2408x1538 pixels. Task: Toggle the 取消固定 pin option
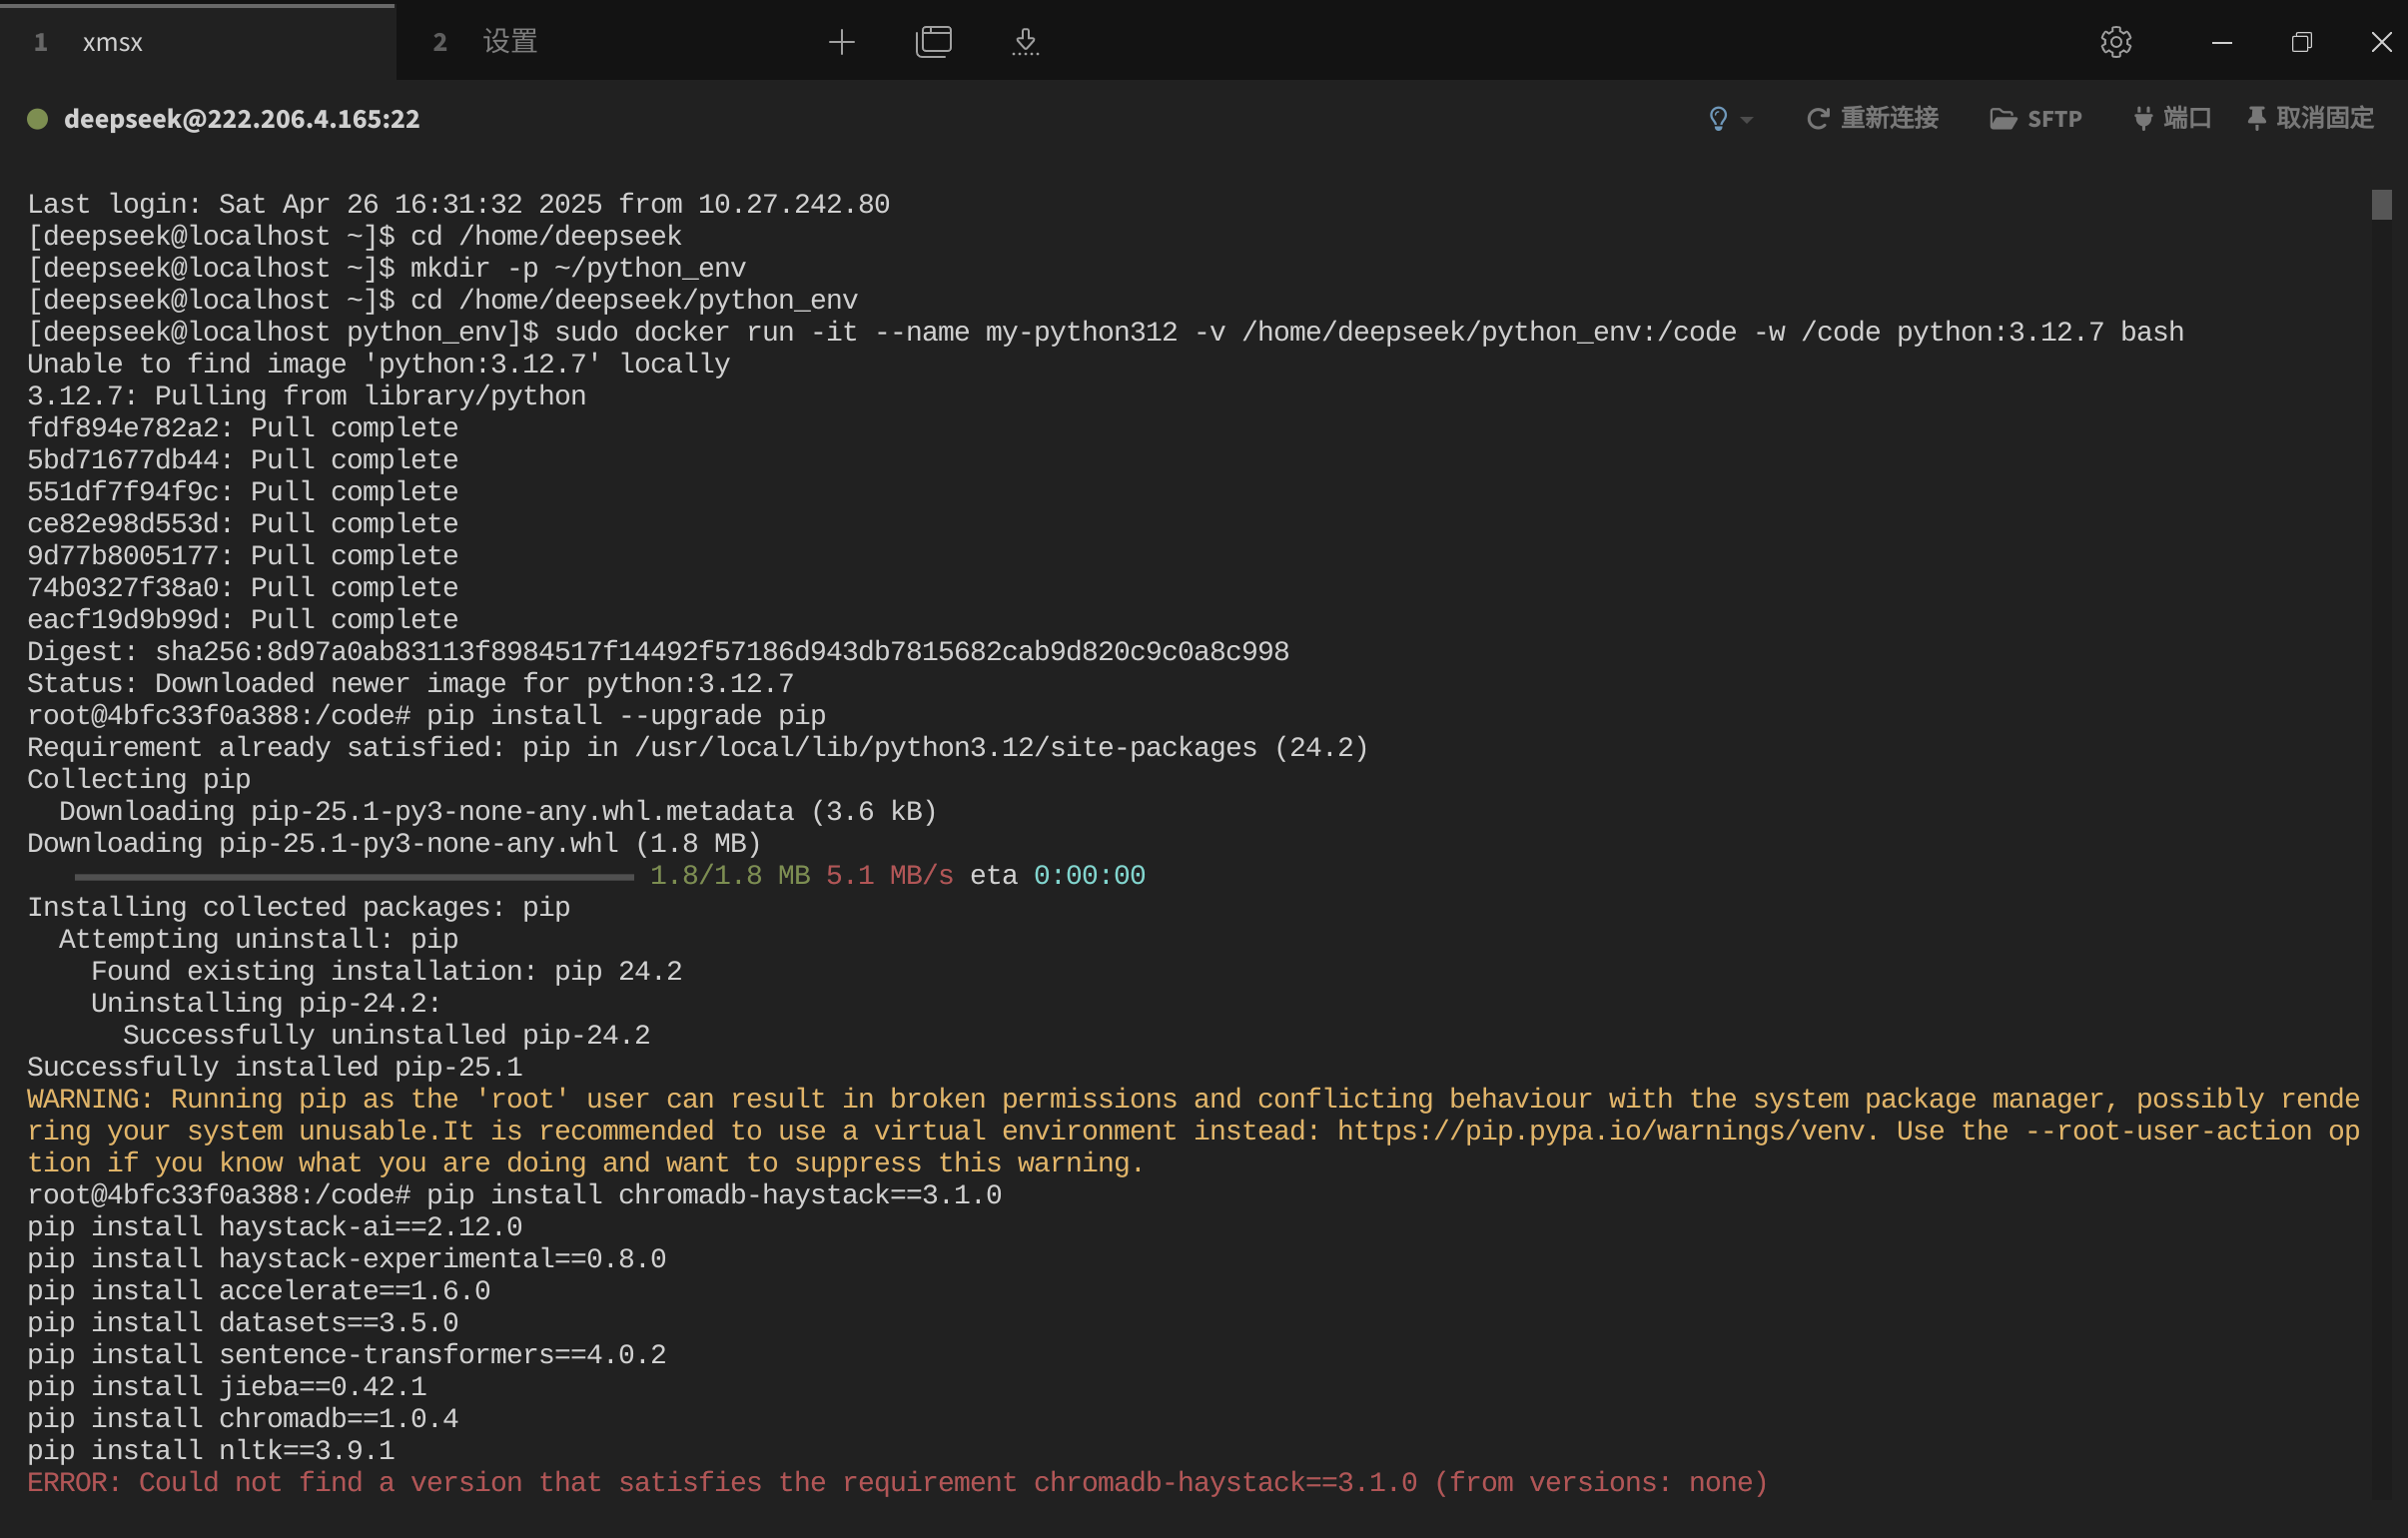click(x=2310, y=119)
